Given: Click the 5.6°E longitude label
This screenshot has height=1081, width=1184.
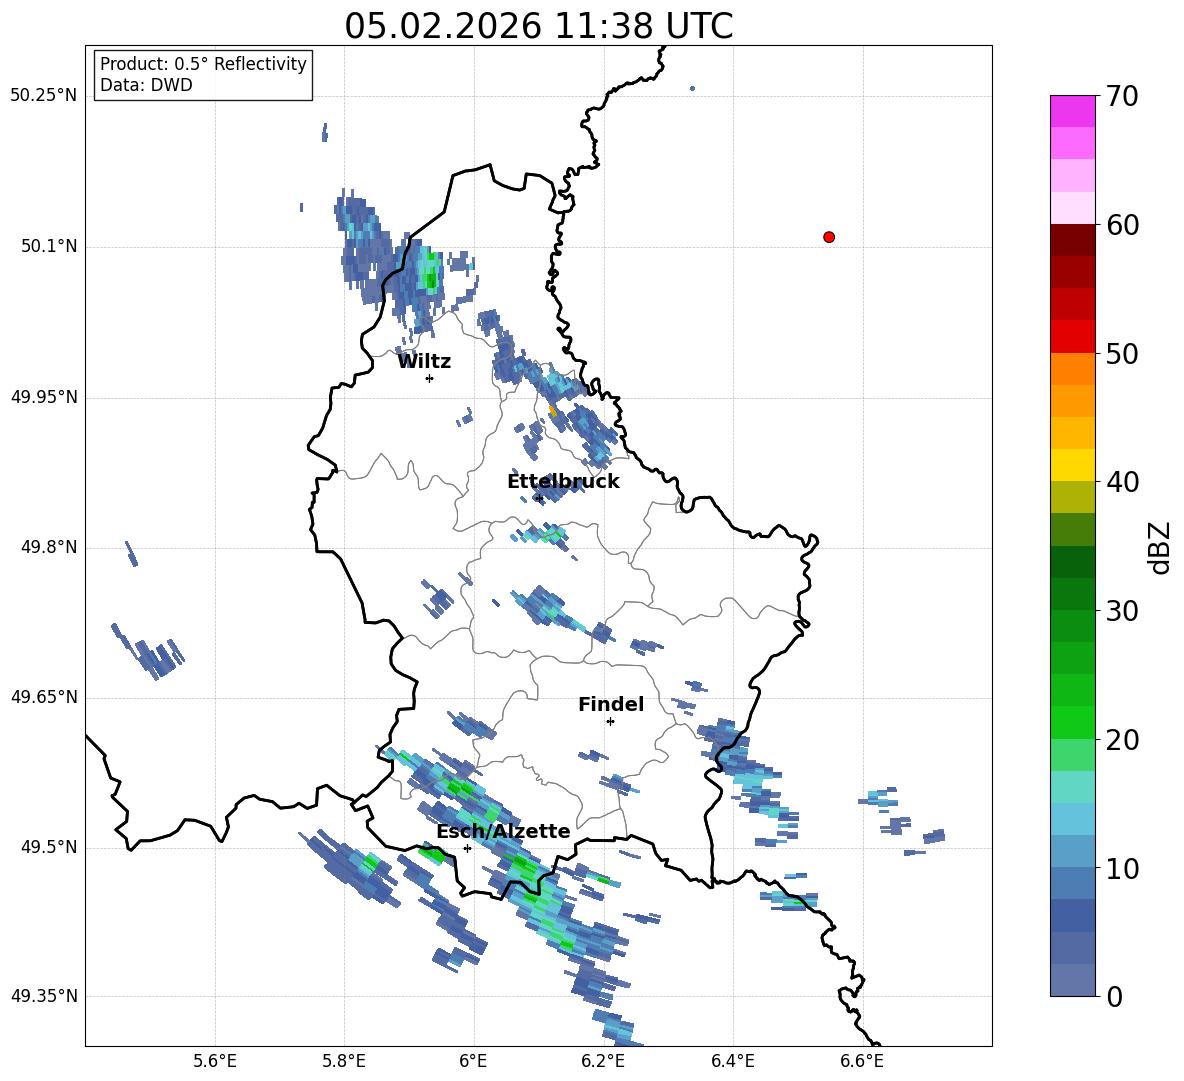Looking at the screenshot, I should 215,1061.
